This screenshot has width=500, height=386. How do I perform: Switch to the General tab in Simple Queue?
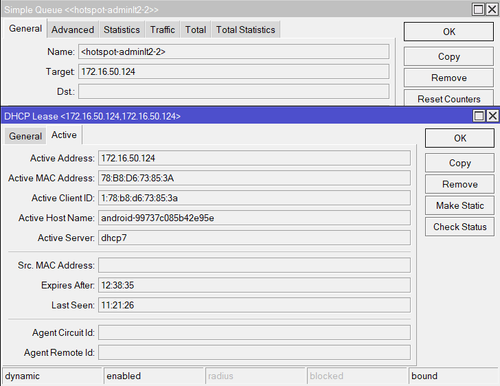pos(25,29)
